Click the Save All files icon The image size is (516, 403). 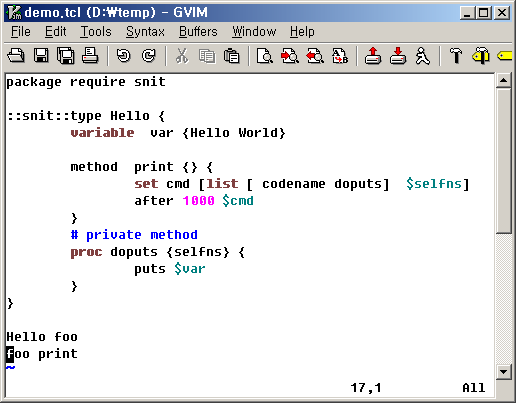pos(65,55)
